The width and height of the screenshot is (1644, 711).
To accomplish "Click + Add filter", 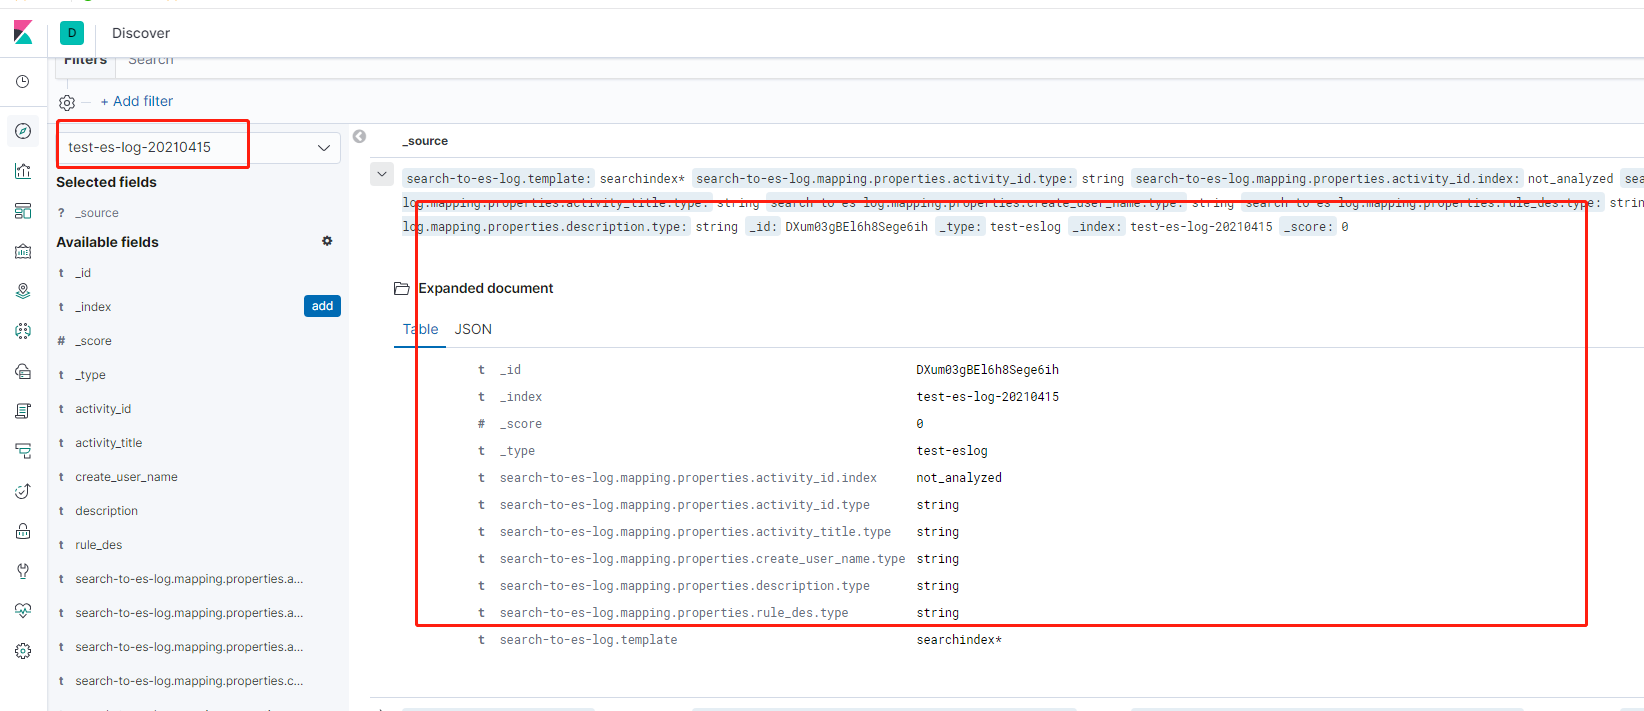I will coord(137,101).
